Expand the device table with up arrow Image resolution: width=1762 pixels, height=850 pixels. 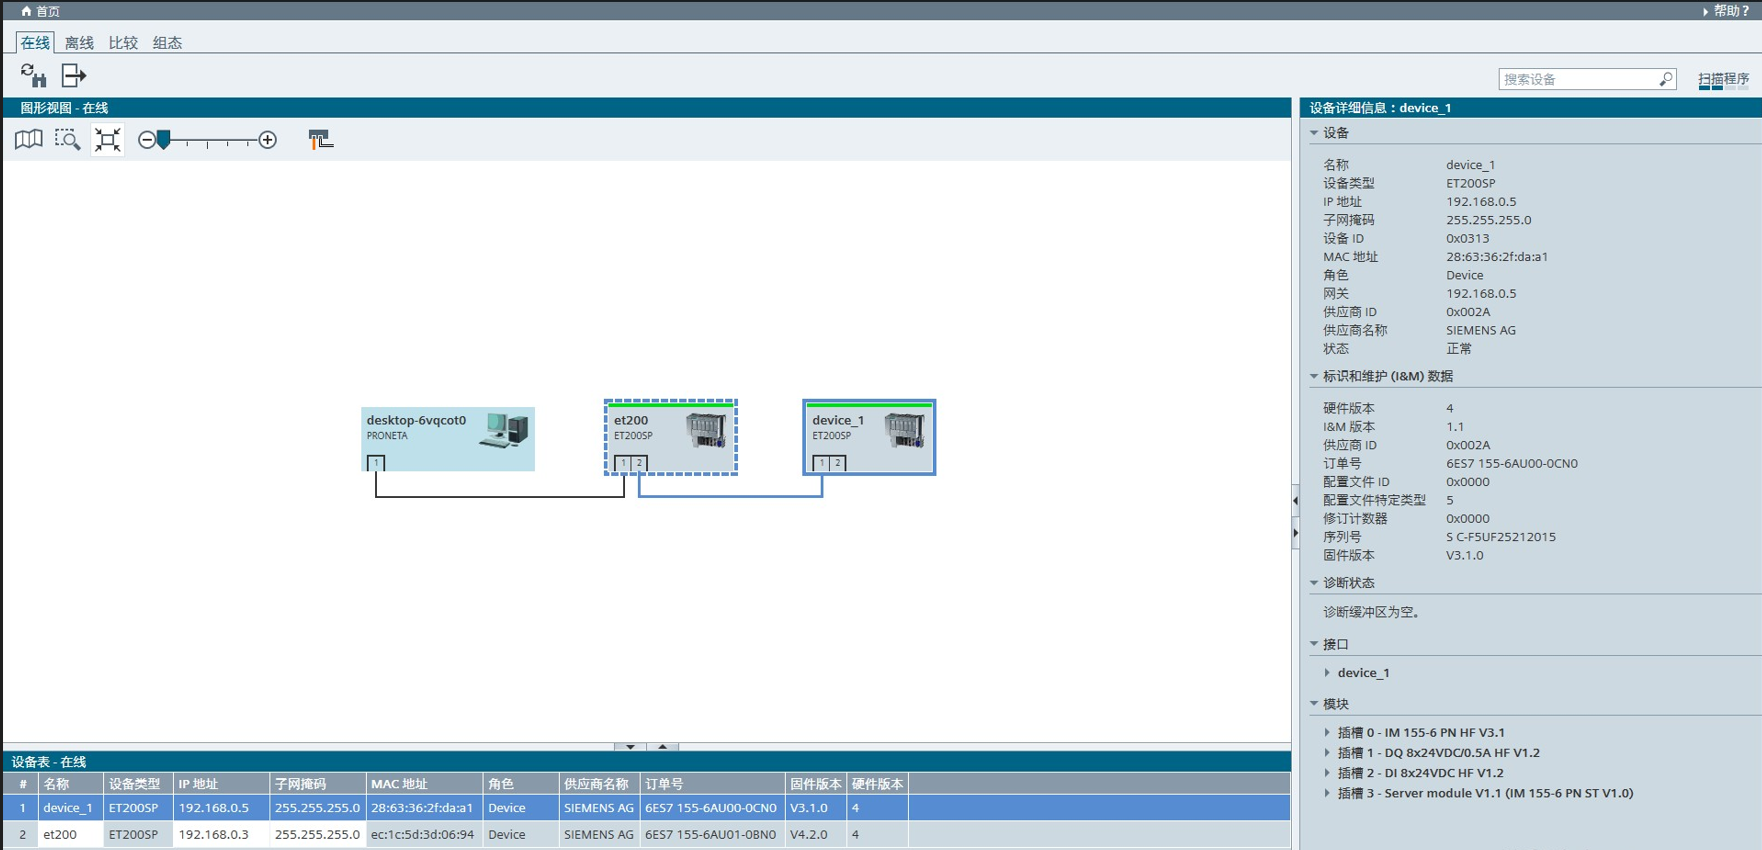[663, 747]
